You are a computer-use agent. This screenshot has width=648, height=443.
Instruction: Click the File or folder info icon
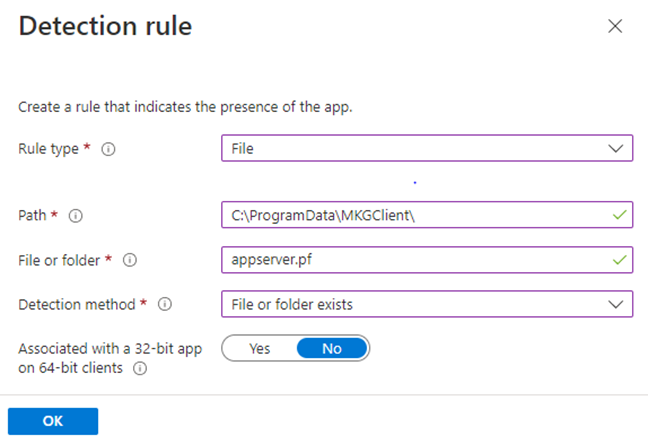[x=129, y=260]
